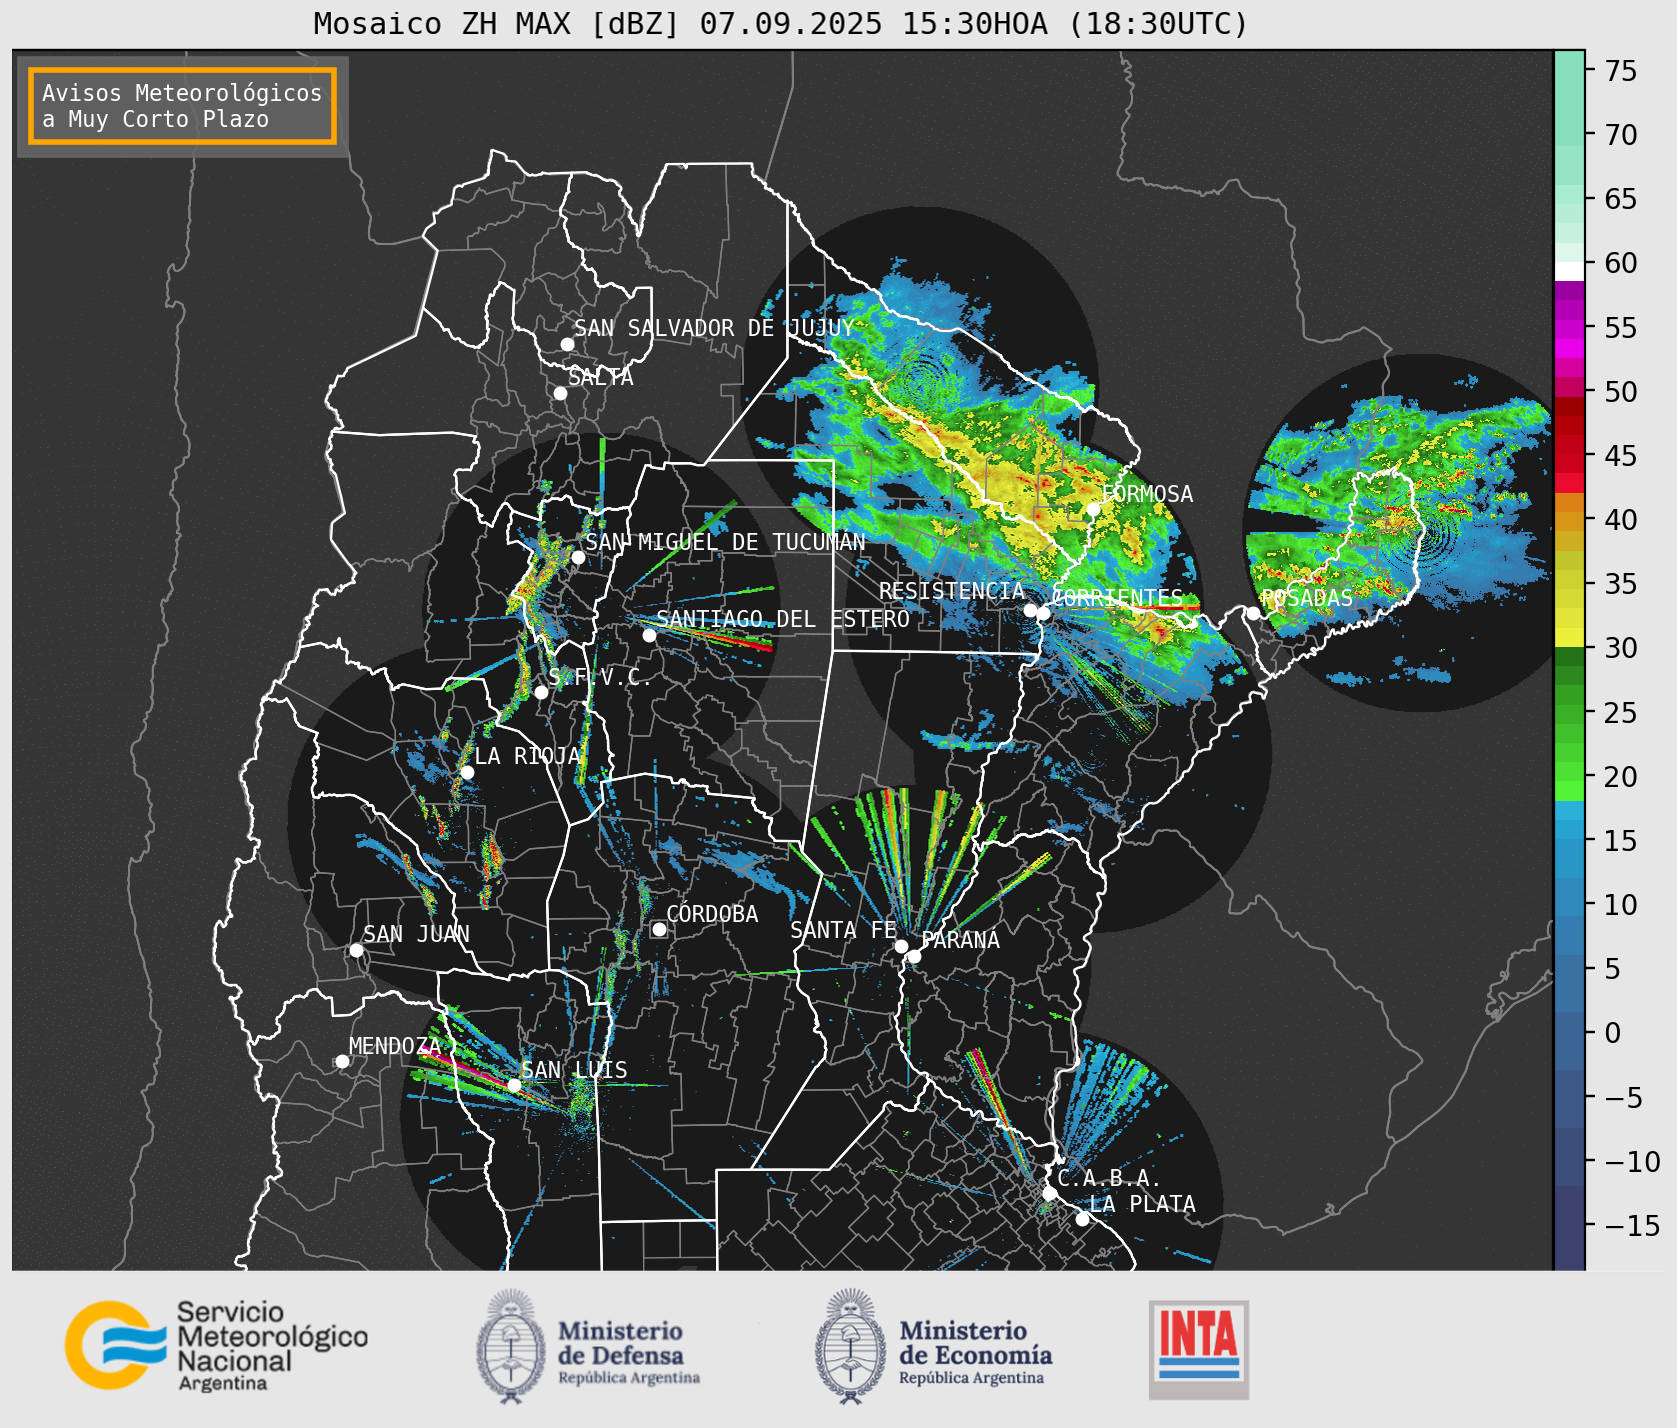The image size is (1677, 1428).
Task: Click the Corrientes city marker
Action: tap(1043, 613)
